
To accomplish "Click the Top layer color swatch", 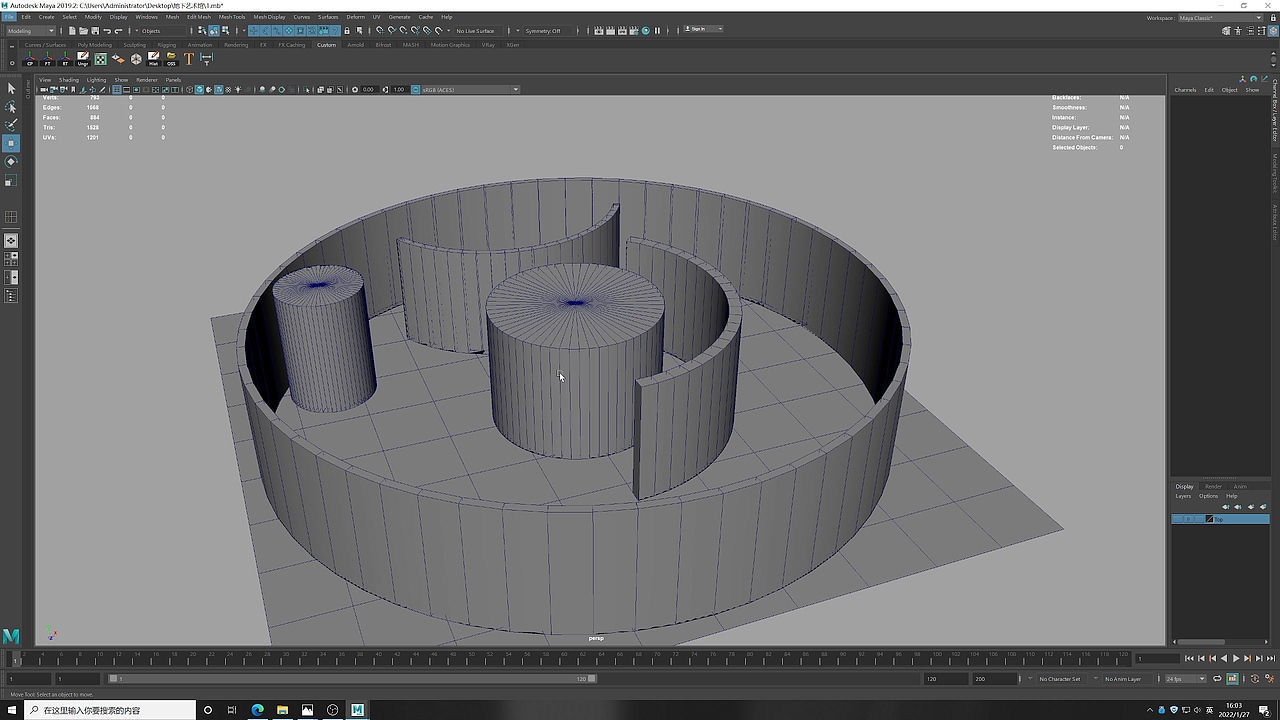I will pos(1209,519).
